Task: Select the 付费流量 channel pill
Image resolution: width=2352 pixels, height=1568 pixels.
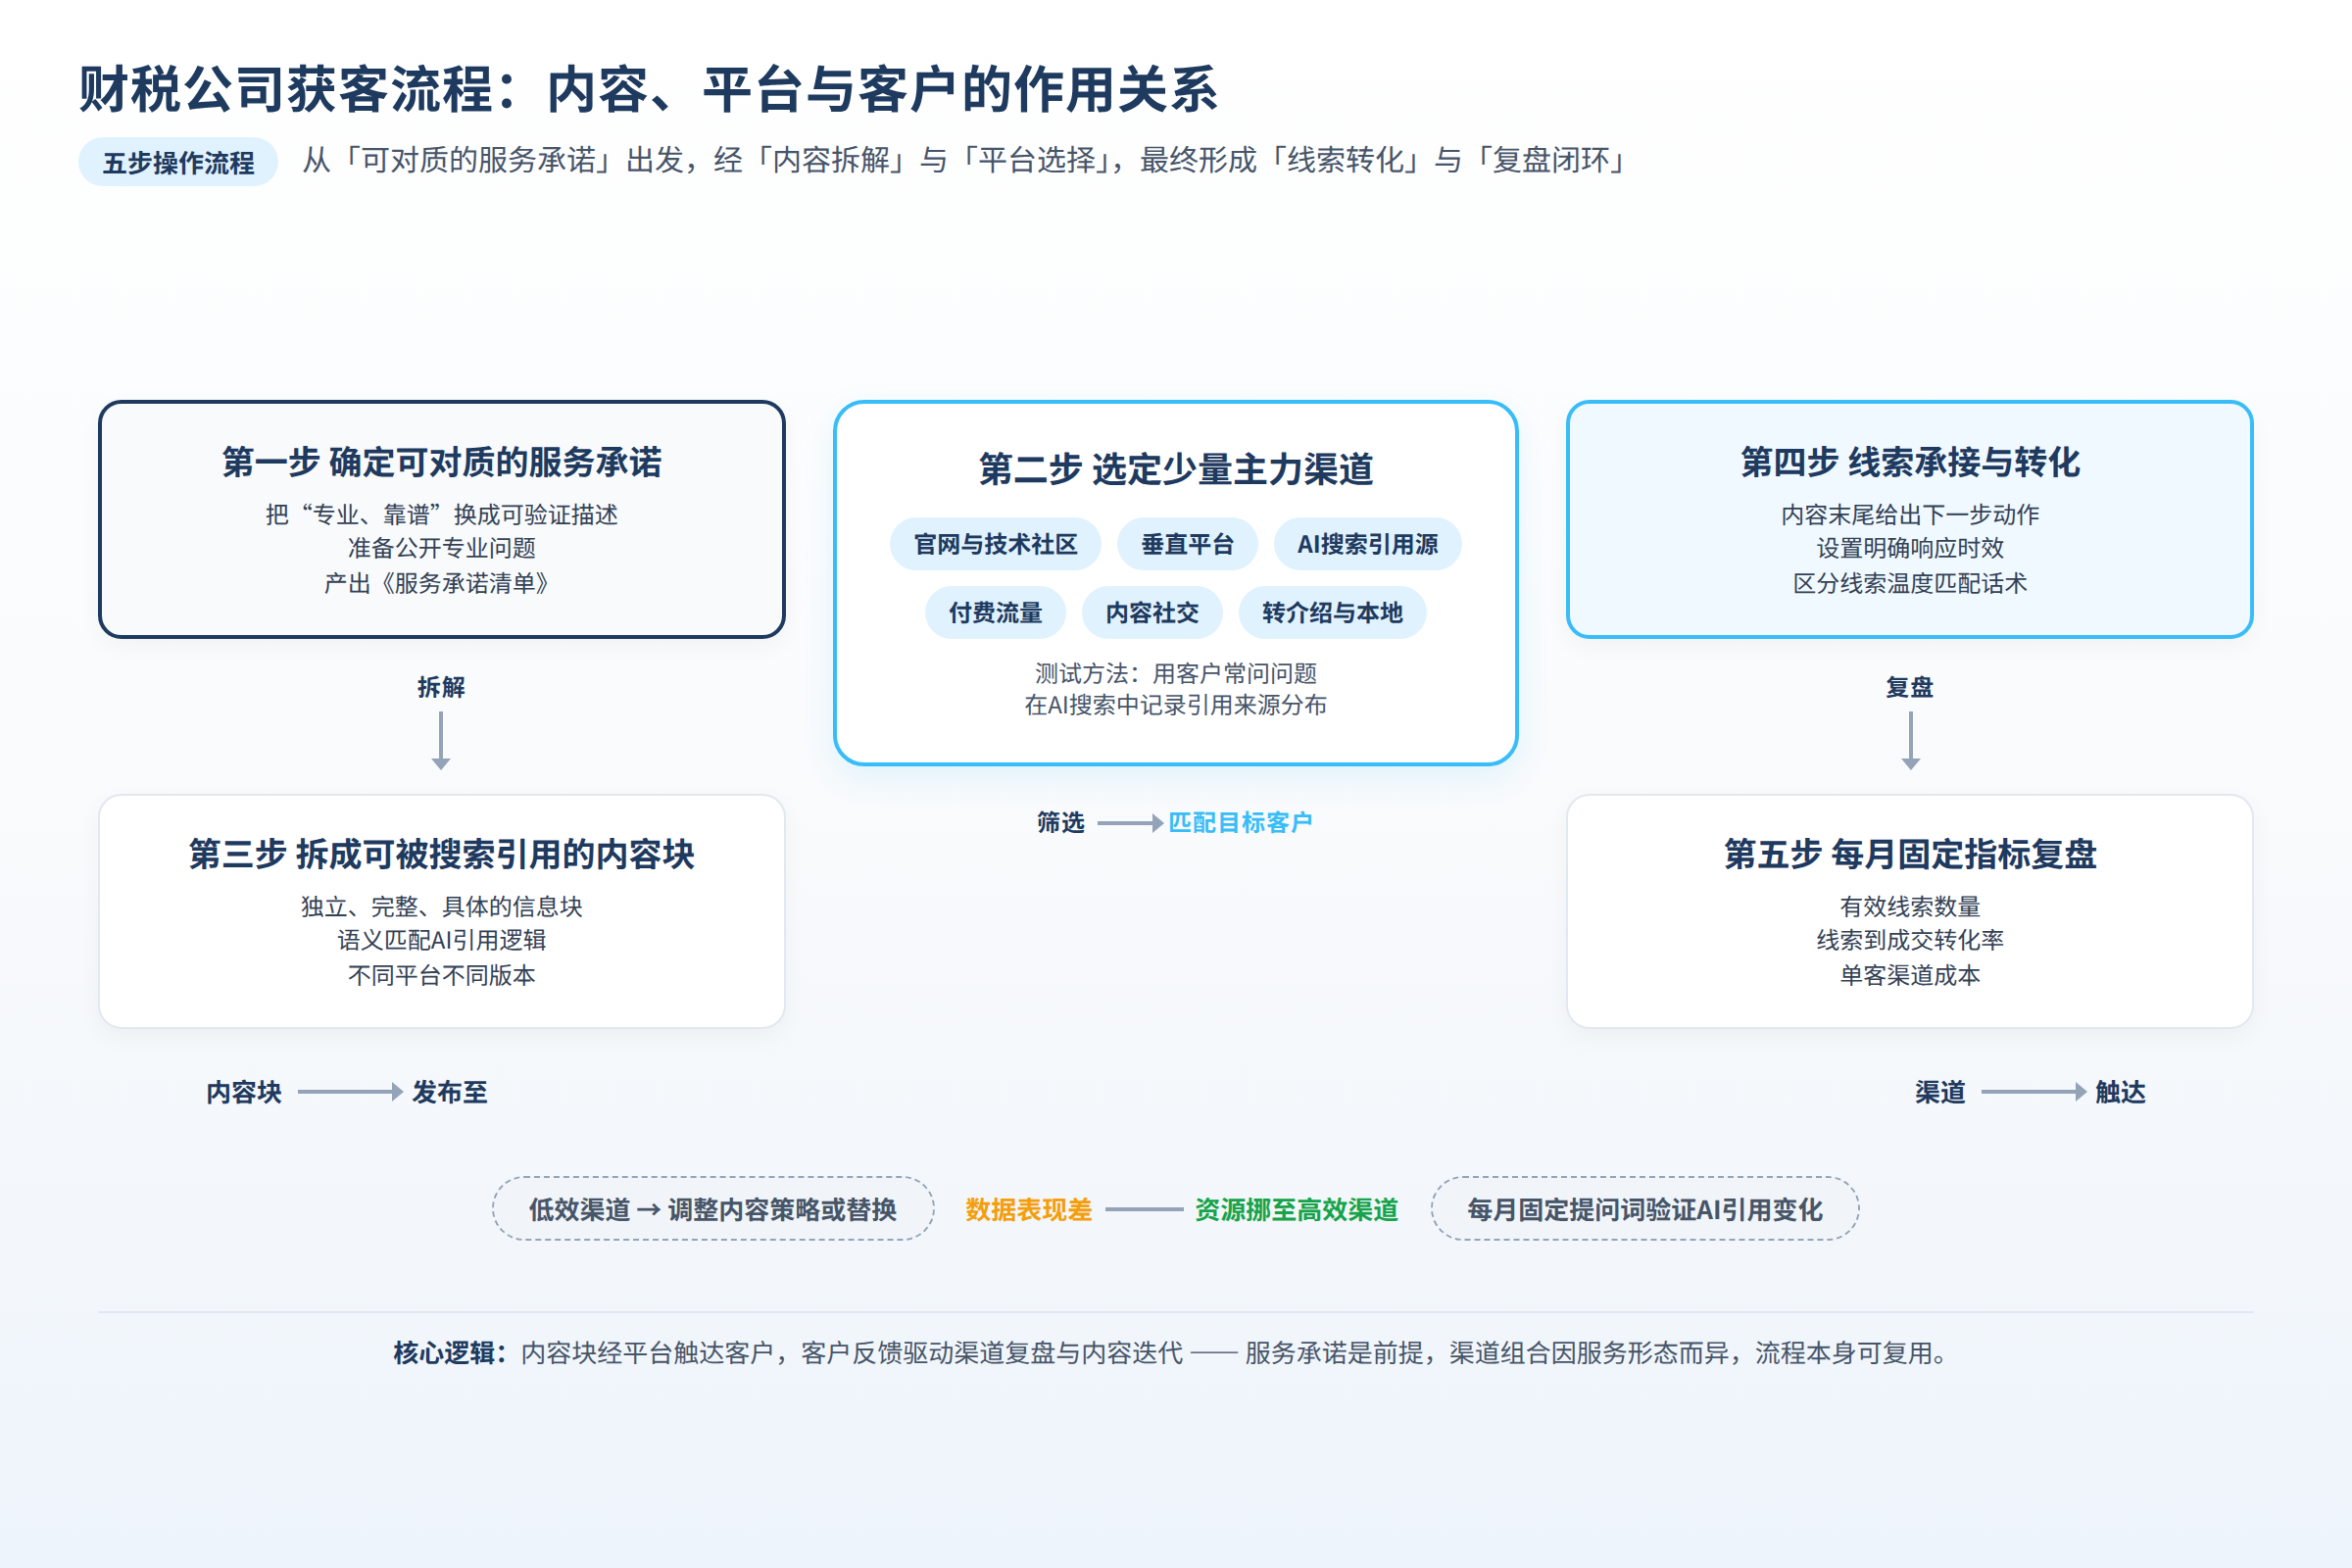Action: point(995,612)
